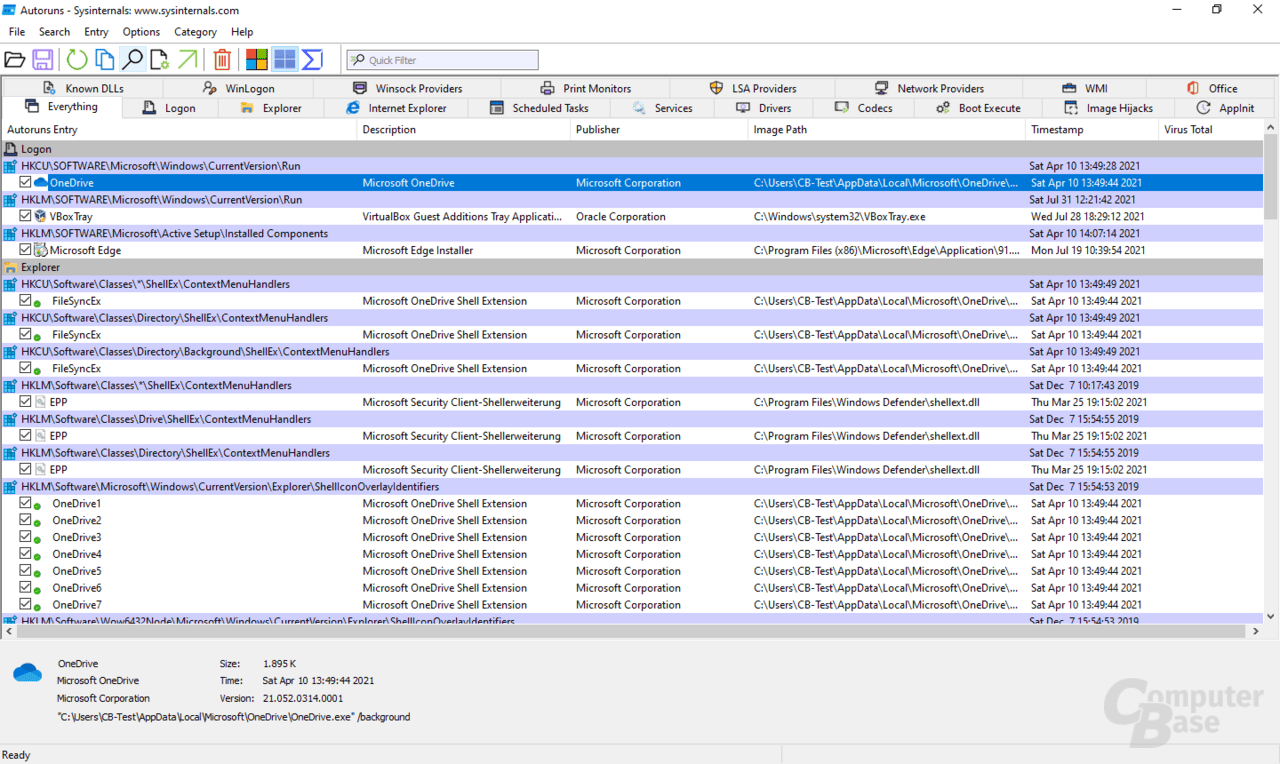Switch to the WinLogon tab
Viewport: 1280px width, 764px height.
pyautogui.click(x=239, y=88)
